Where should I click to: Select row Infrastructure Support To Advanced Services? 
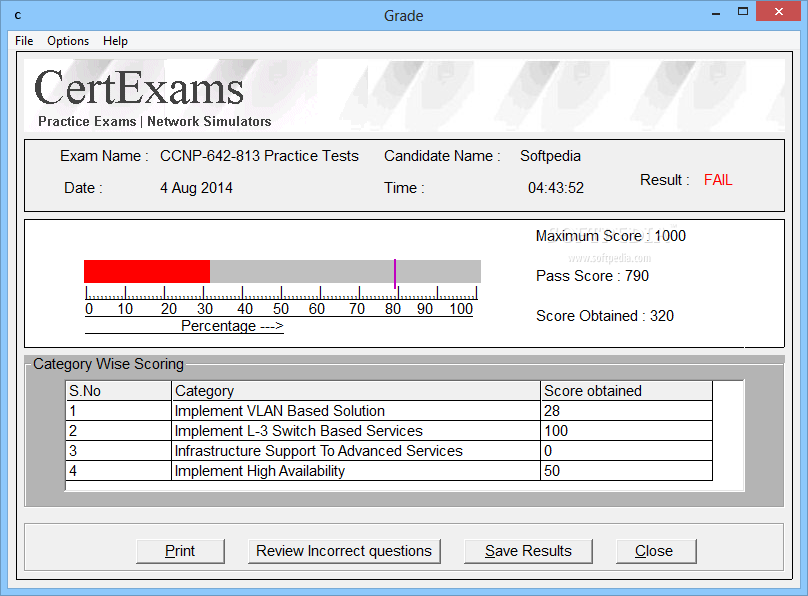[389, 451]
